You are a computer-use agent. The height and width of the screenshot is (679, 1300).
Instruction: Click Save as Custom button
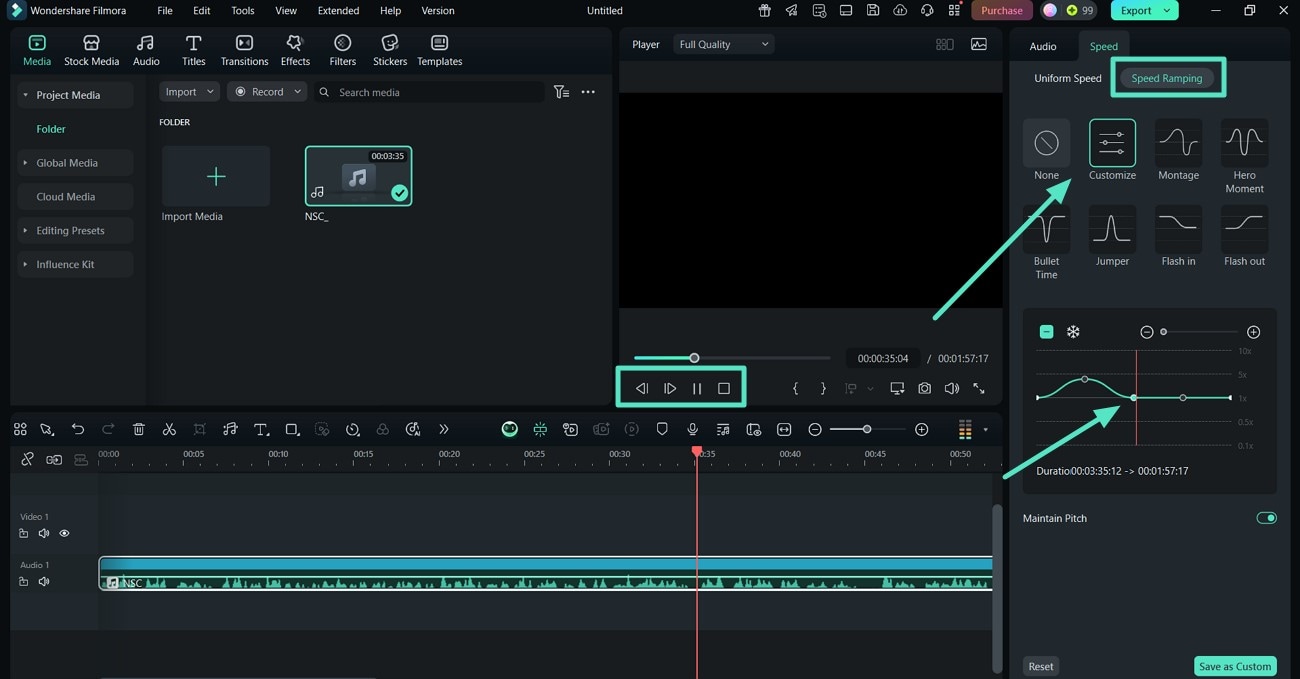[x=1235, y=666]
